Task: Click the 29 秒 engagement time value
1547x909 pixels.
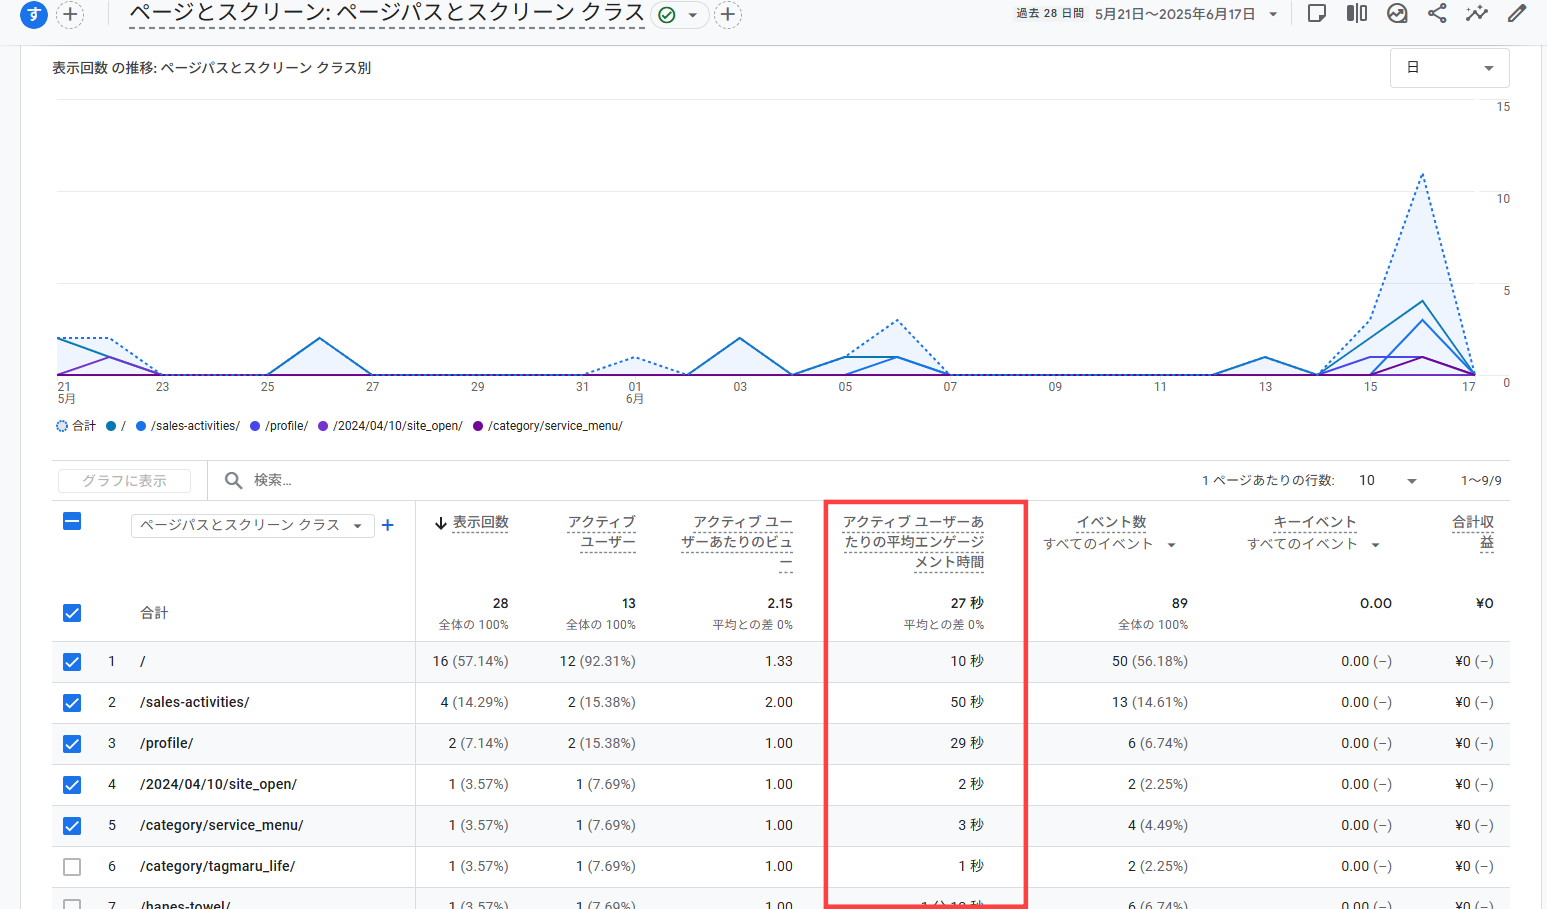Action: click(x=967, y=743)
